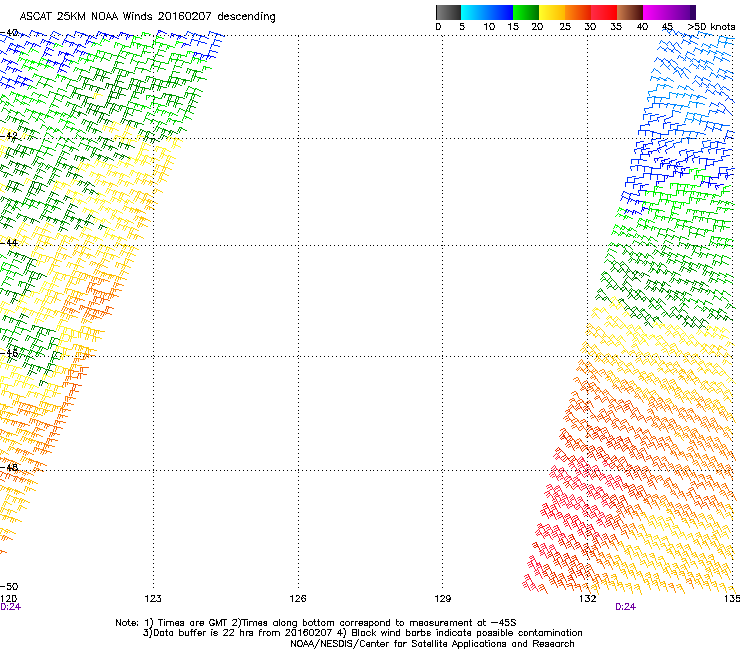Click the '>50 knots' legend label
The height and width of the screenshot is (650, 740).
[x=712, y=27]
